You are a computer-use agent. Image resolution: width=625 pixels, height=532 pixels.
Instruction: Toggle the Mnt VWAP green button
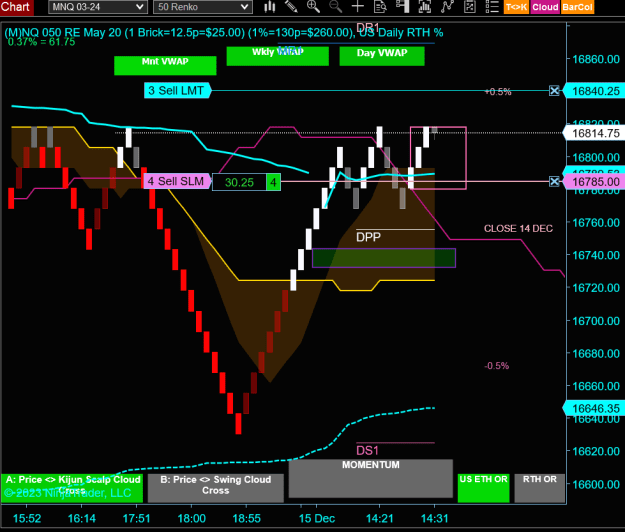(x=165, y=65)
